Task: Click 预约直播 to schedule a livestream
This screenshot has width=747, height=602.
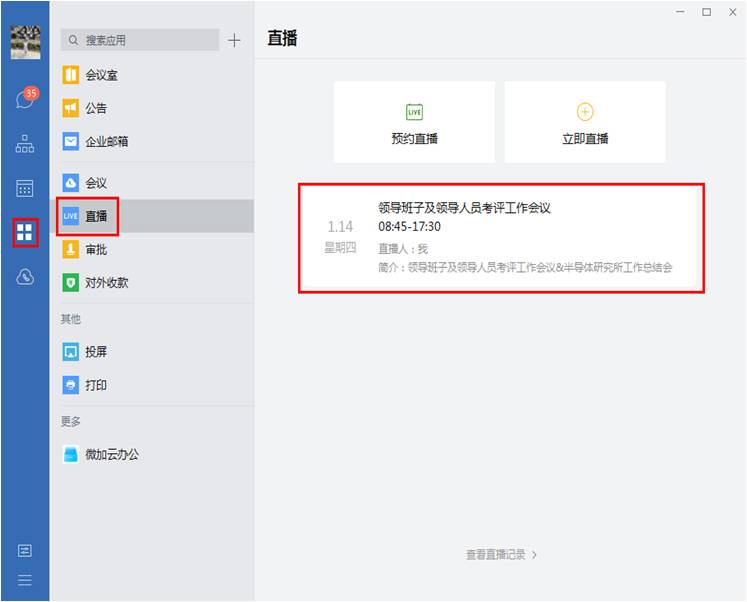Action: (414, 122)
